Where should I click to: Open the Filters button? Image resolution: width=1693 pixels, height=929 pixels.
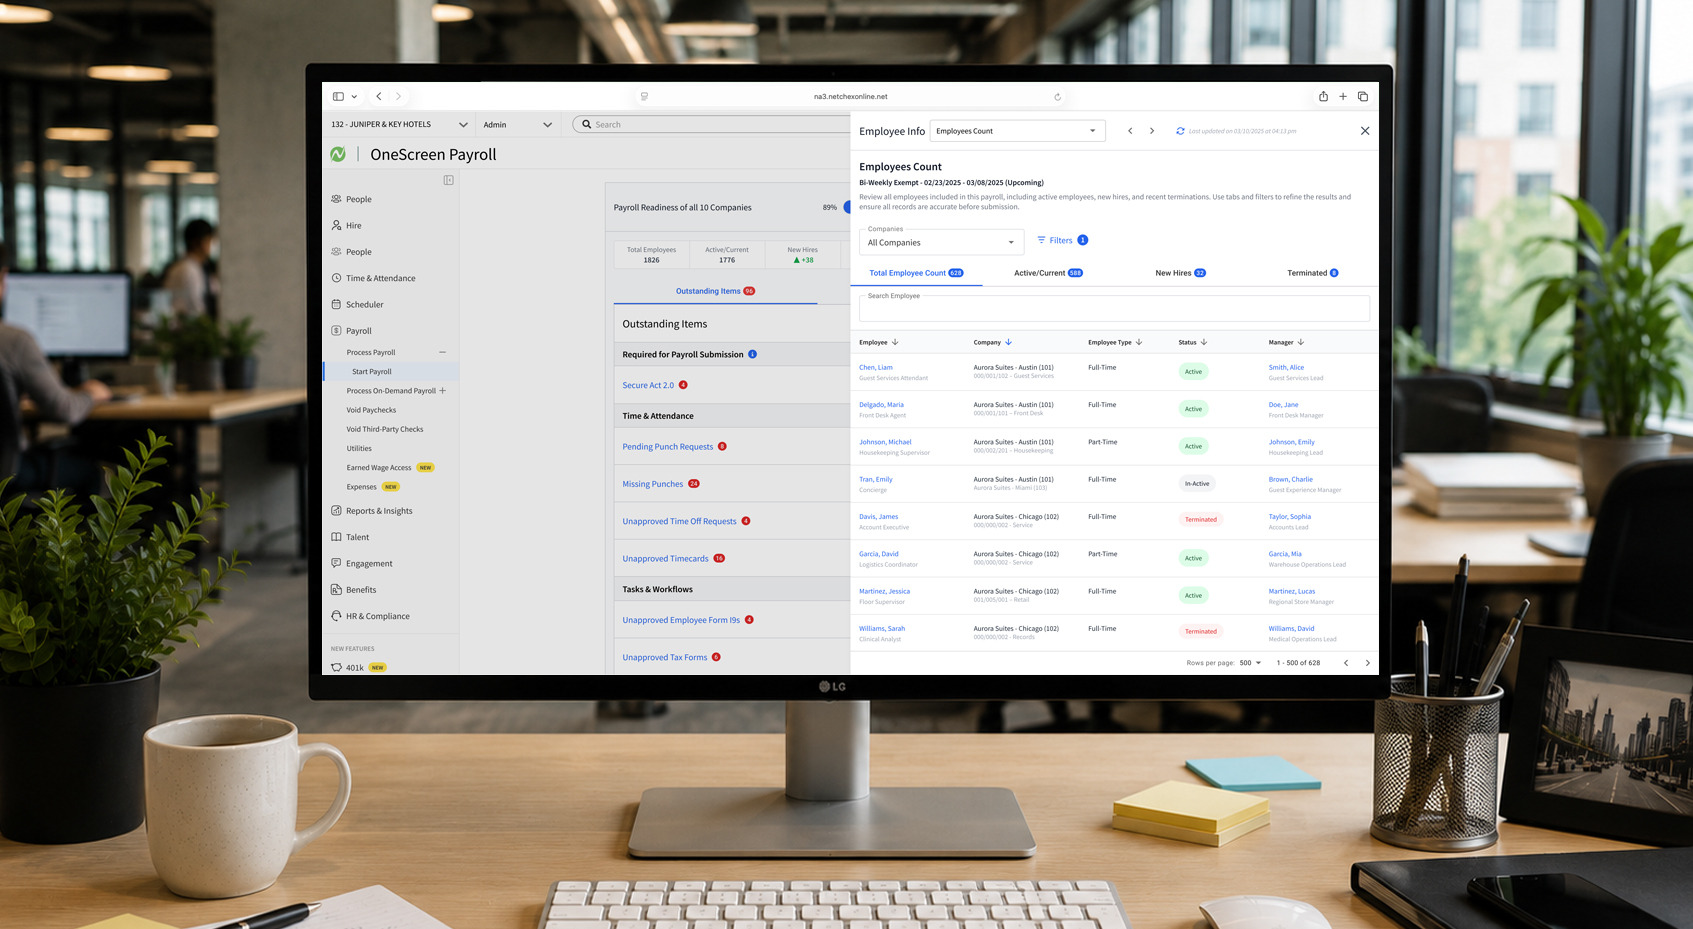[1062, 240]
